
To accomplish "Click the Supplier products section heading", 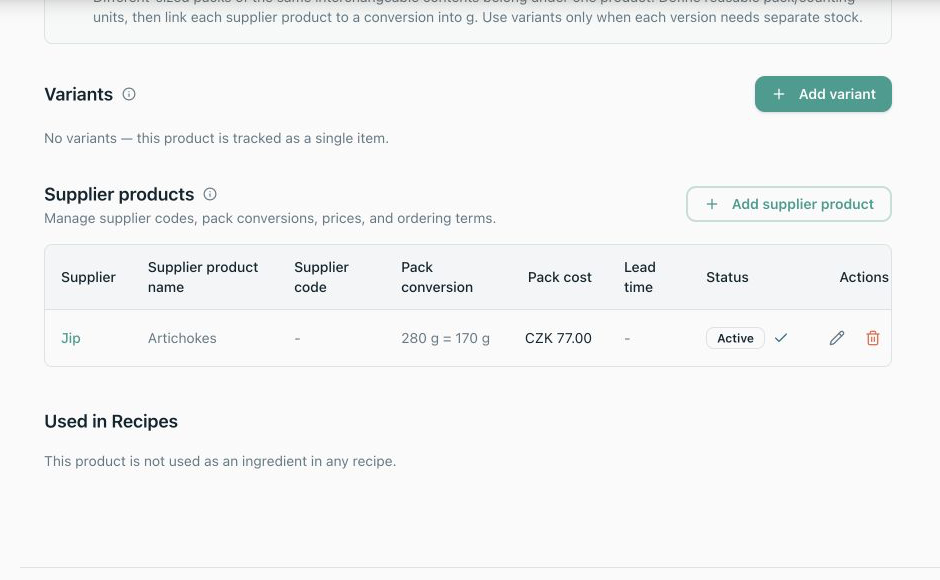I will coord(119,194).
